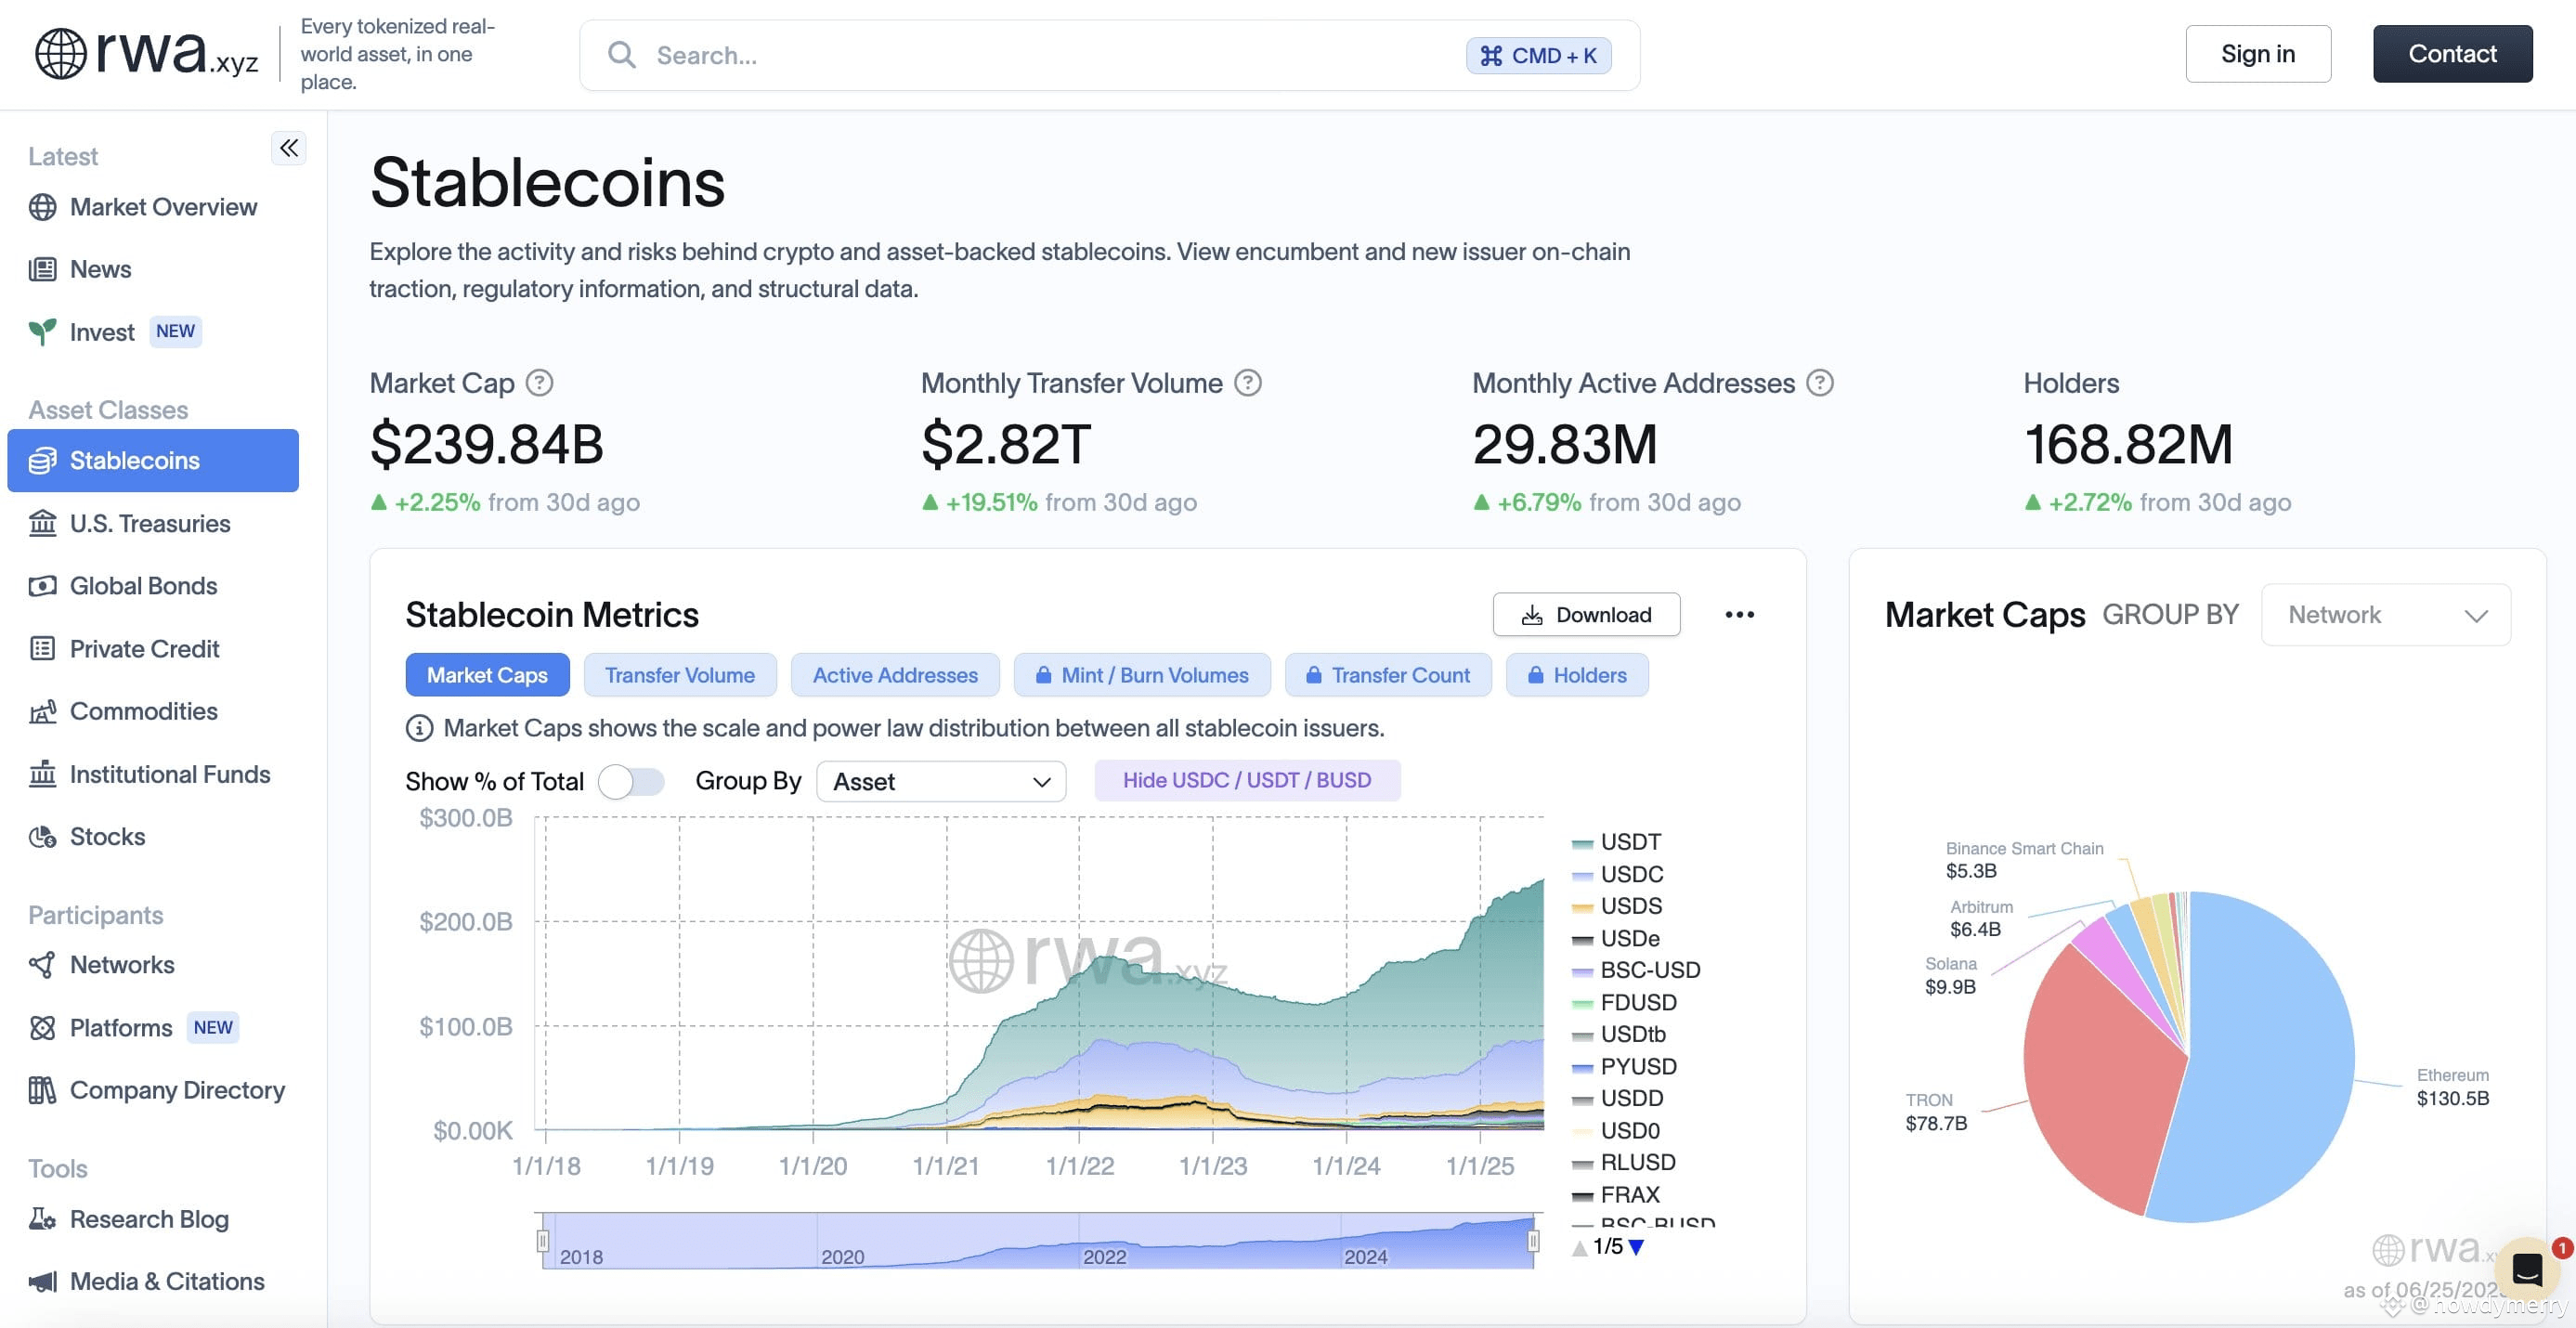Screen dimensions: 2576x1328
Task: Toggle the USDT legend series visibility
Action: tap(1617, 842)
